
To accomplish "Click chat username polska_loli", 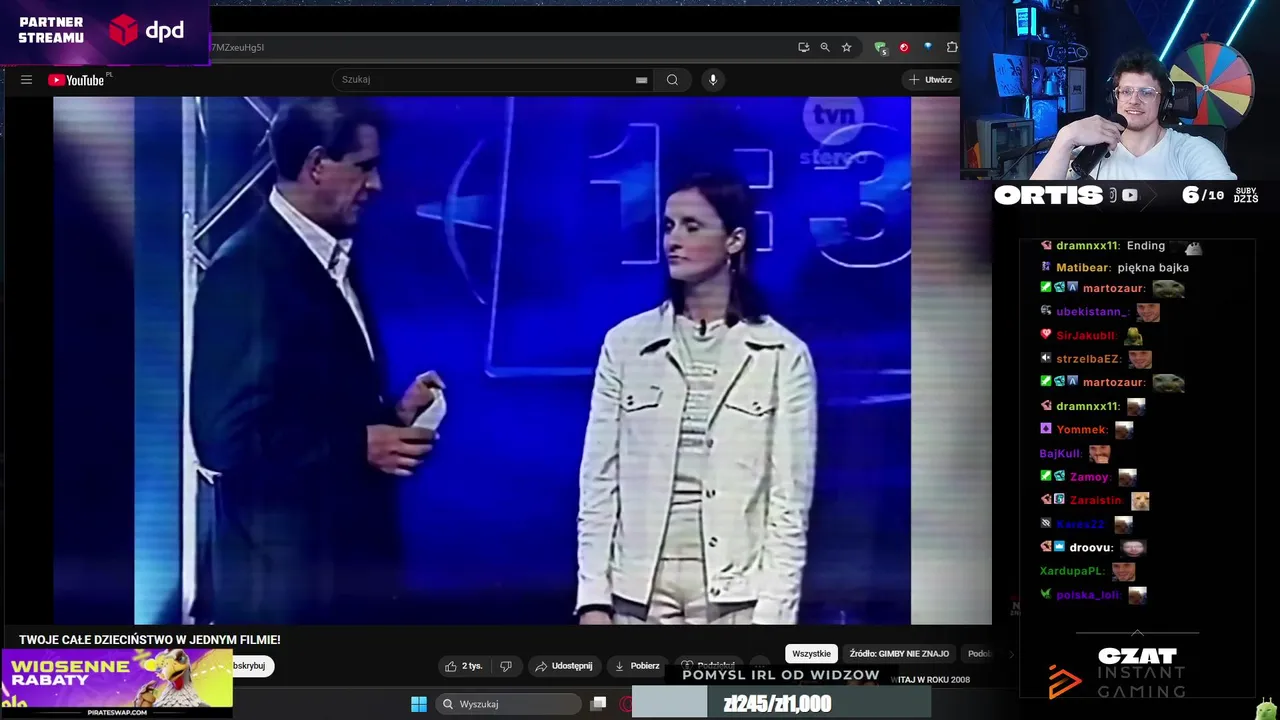I will point(1088,595).
